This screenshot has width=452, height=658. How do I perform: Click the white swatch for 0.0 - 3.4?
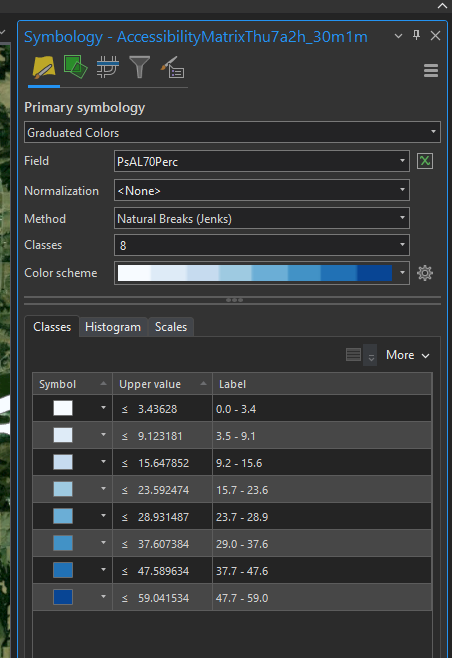63,408
